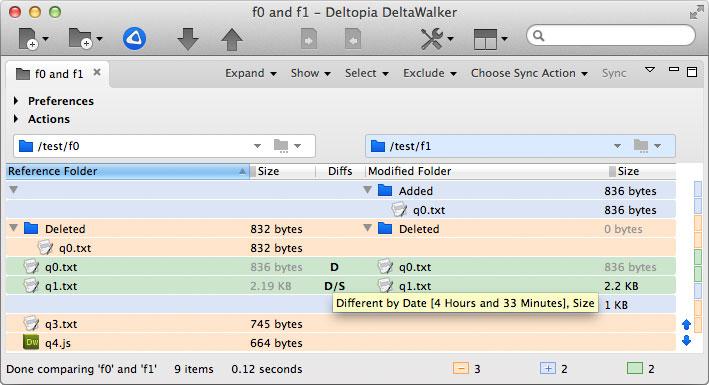Go to previous difference with up arrow
The image size is (709, 385).
click(232, 39)
